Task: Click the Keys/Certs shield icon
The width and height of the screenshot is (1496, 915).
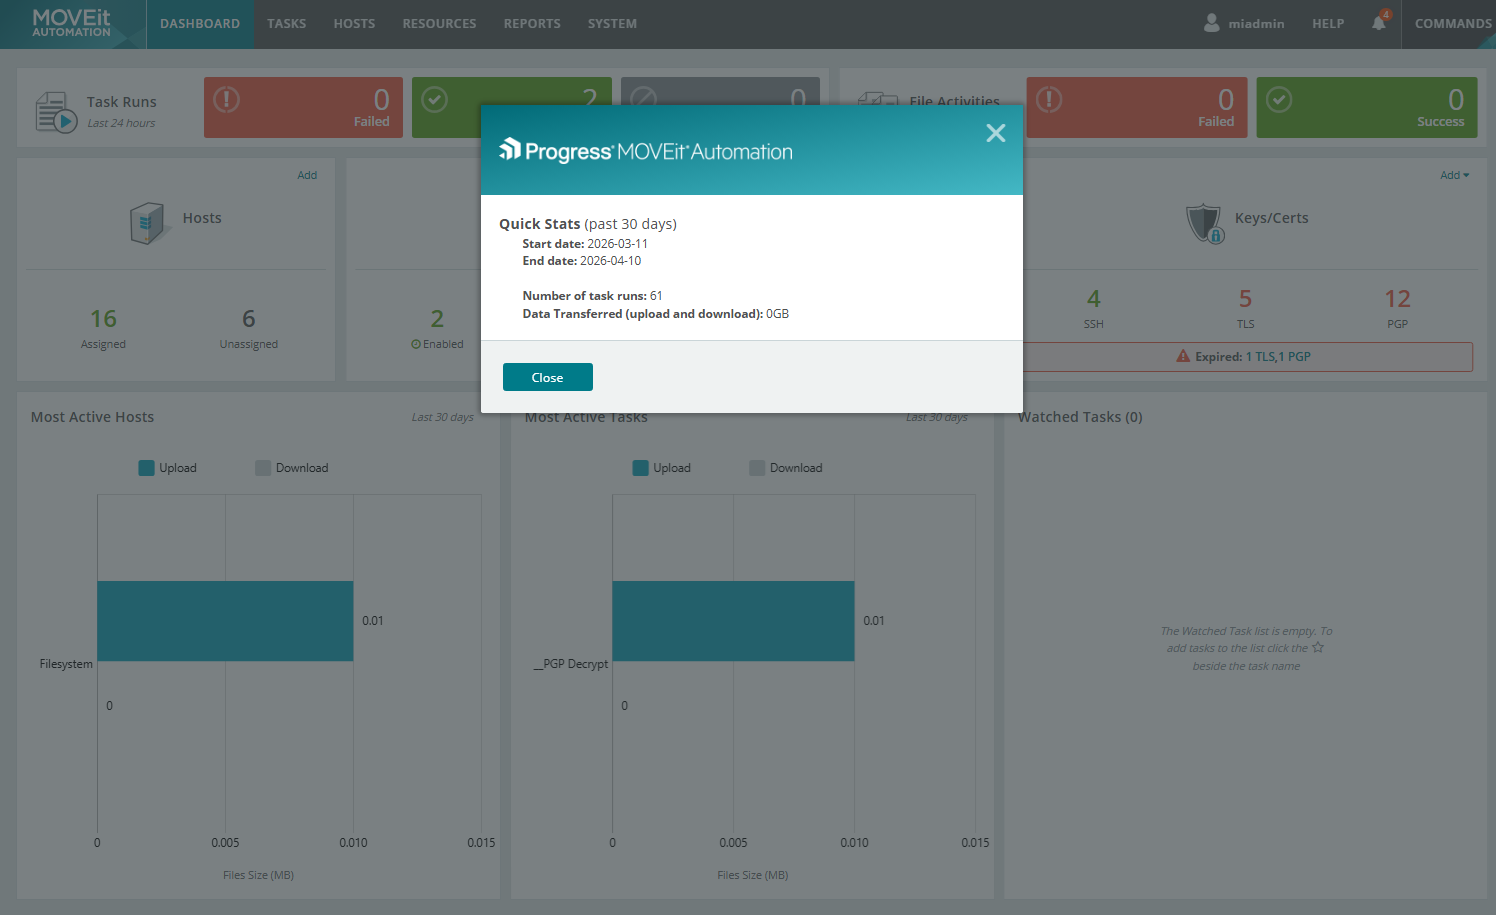Action: pyautogui.click(x=1205, y=223)
